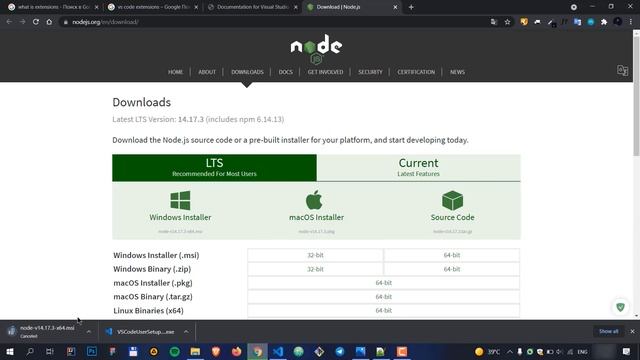Open the notification center in the taskbar
The width and height of the screenshot is (640, 360).
(x=626, y=351)
